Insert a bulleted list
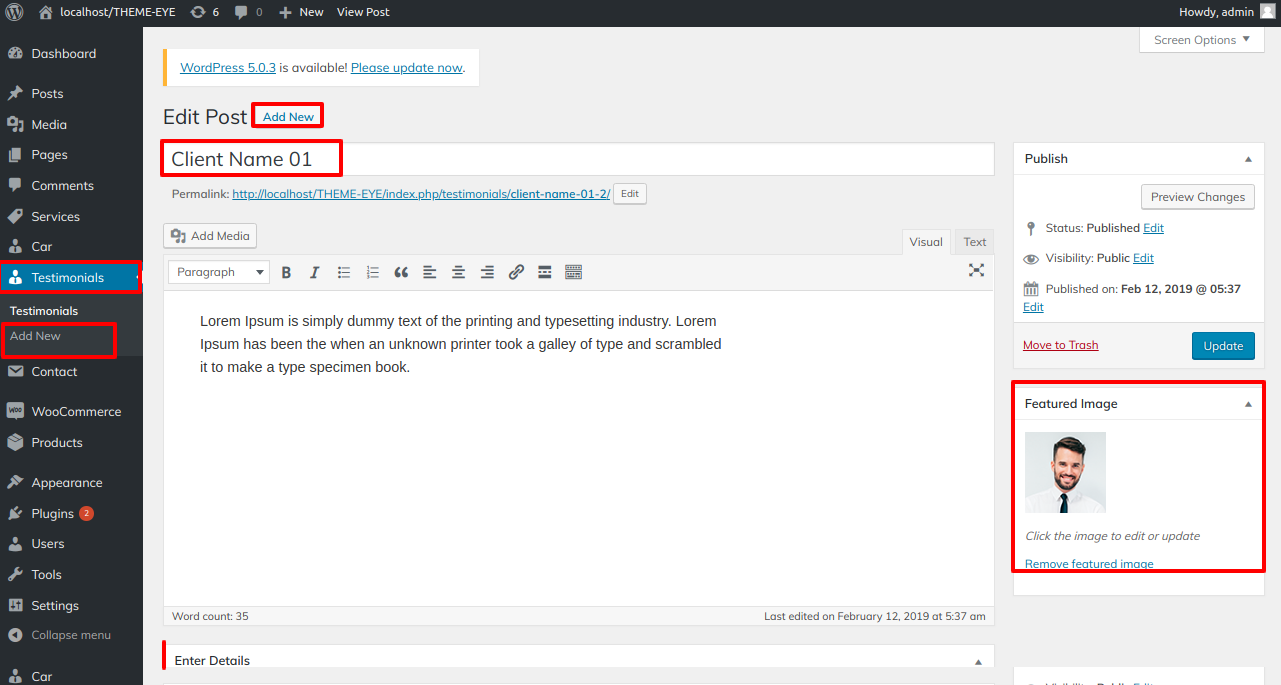The width and height of the screenshot is (1281, 685). click(344, 272)
